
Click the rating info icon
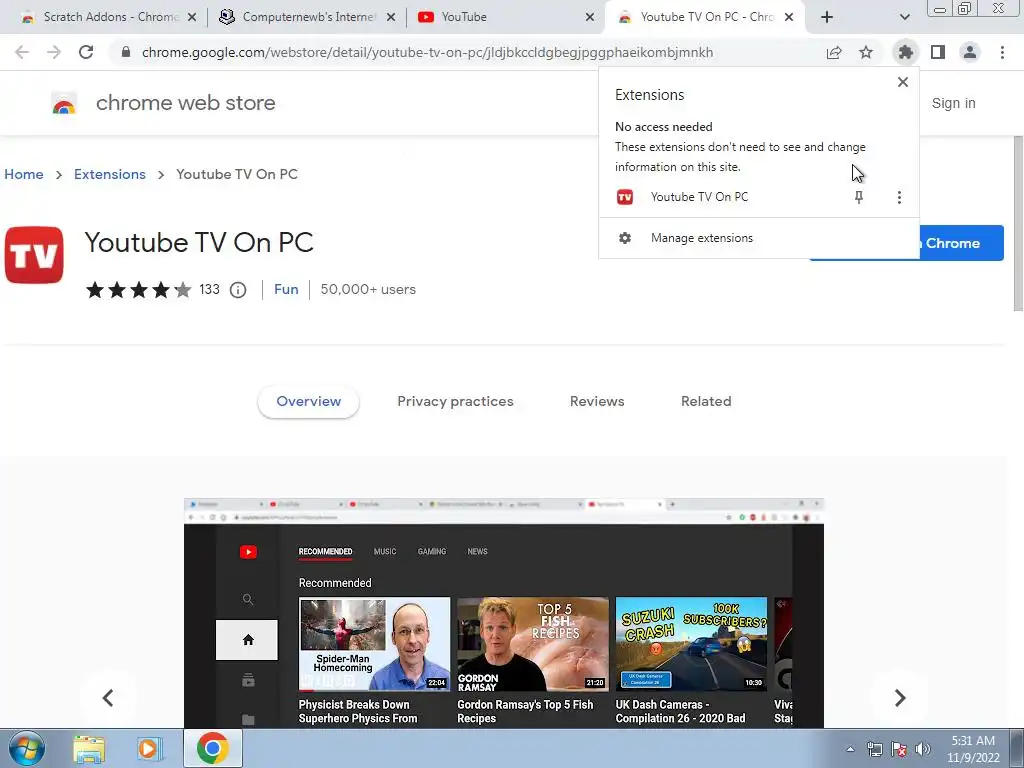[238, 290]
